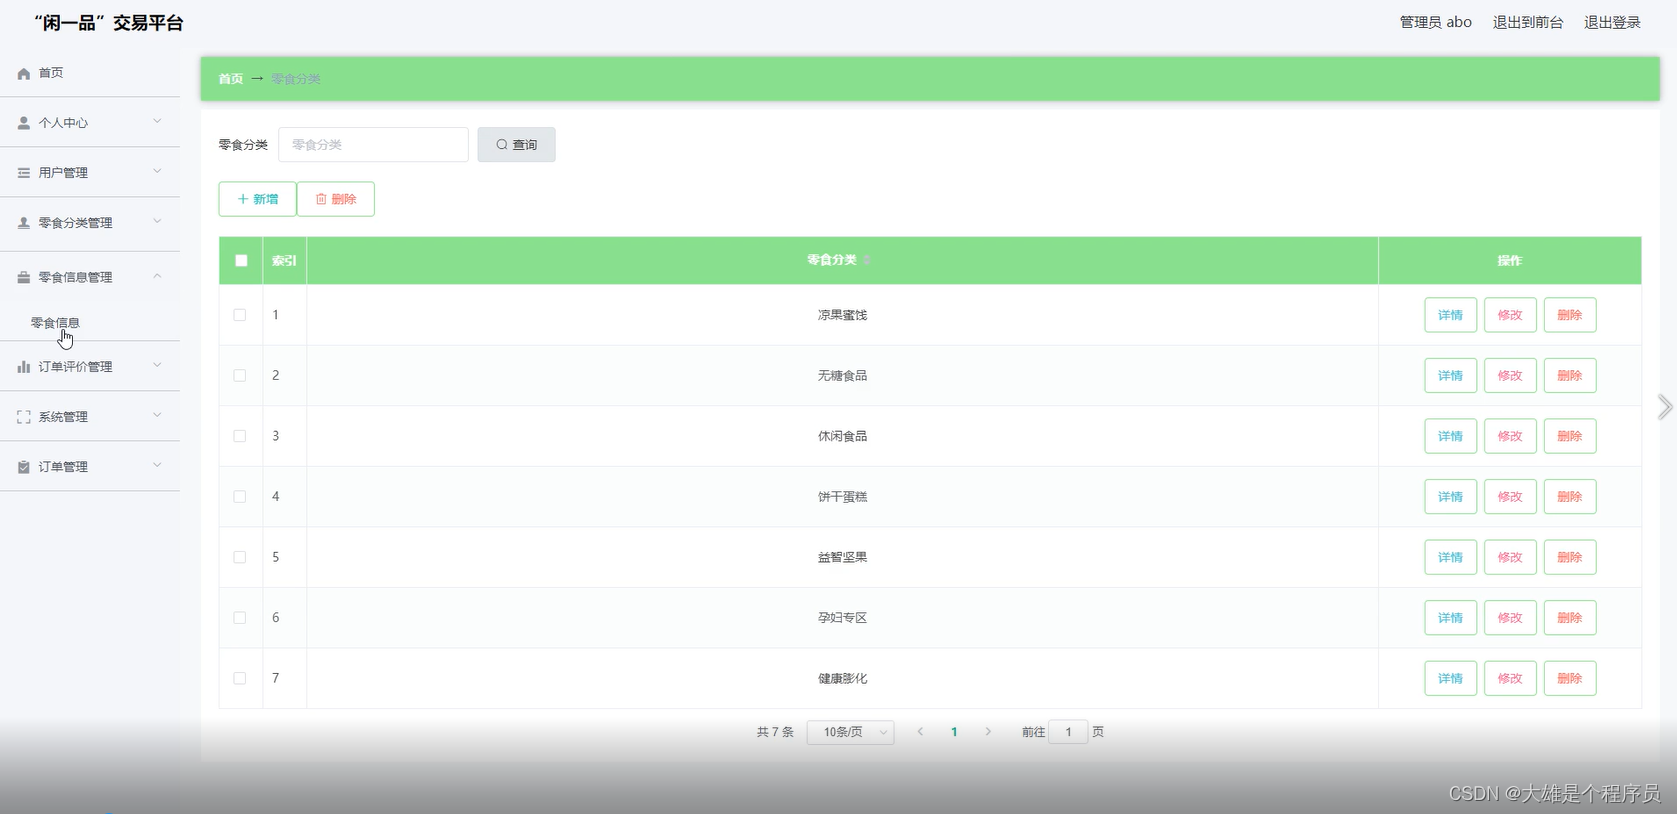Click the home icon beside 首页 in sidebar
The width and height of the screenshot is (1677, 814).
[x=24, y=73]
